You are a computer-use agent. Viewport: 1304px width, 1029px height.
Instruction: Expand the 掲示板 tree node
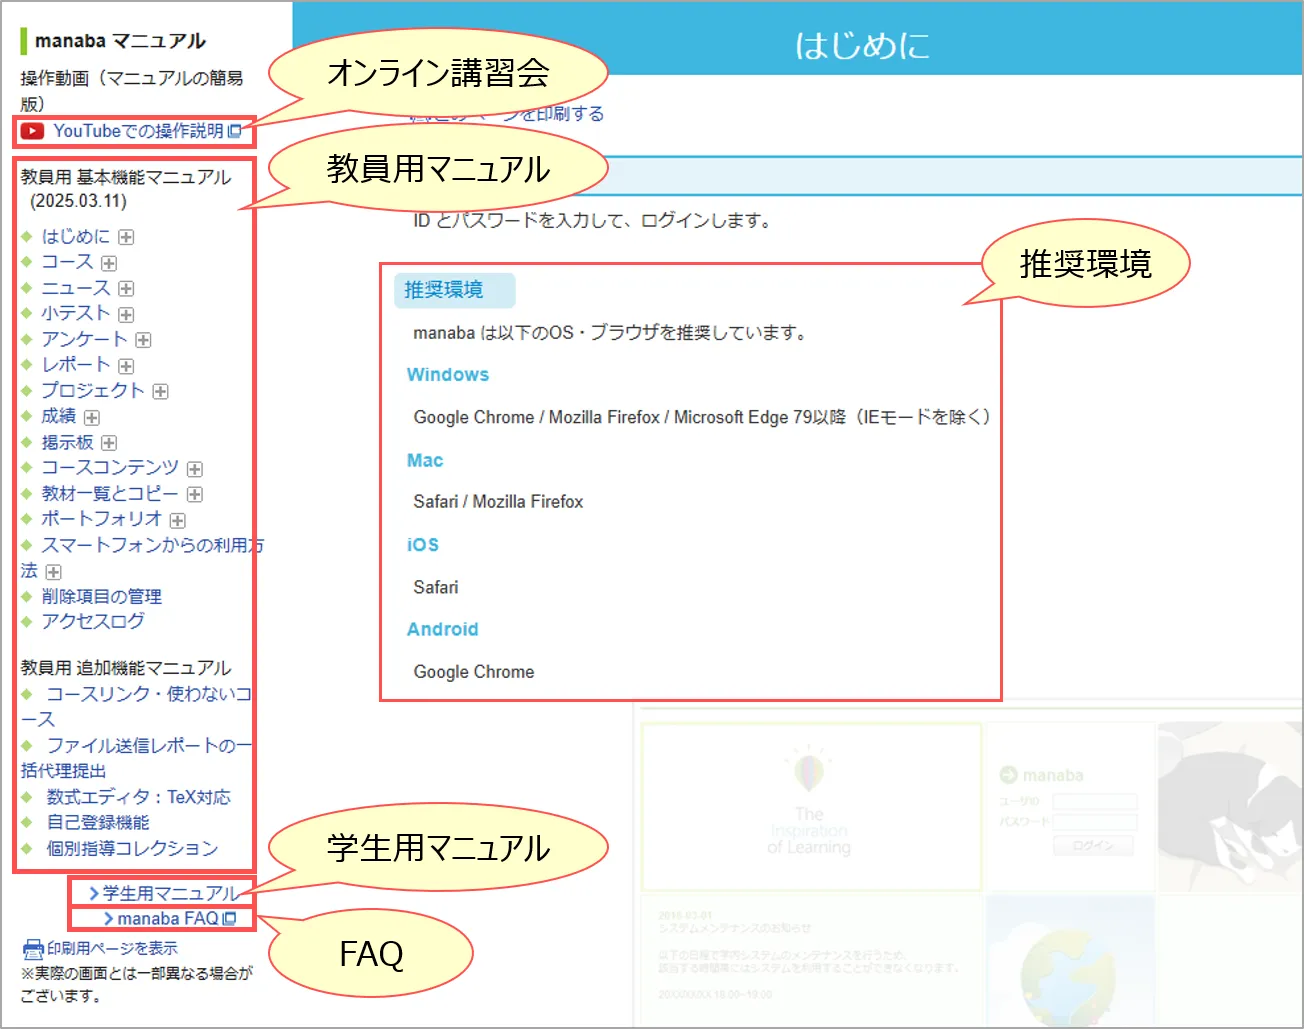[109, 443]
